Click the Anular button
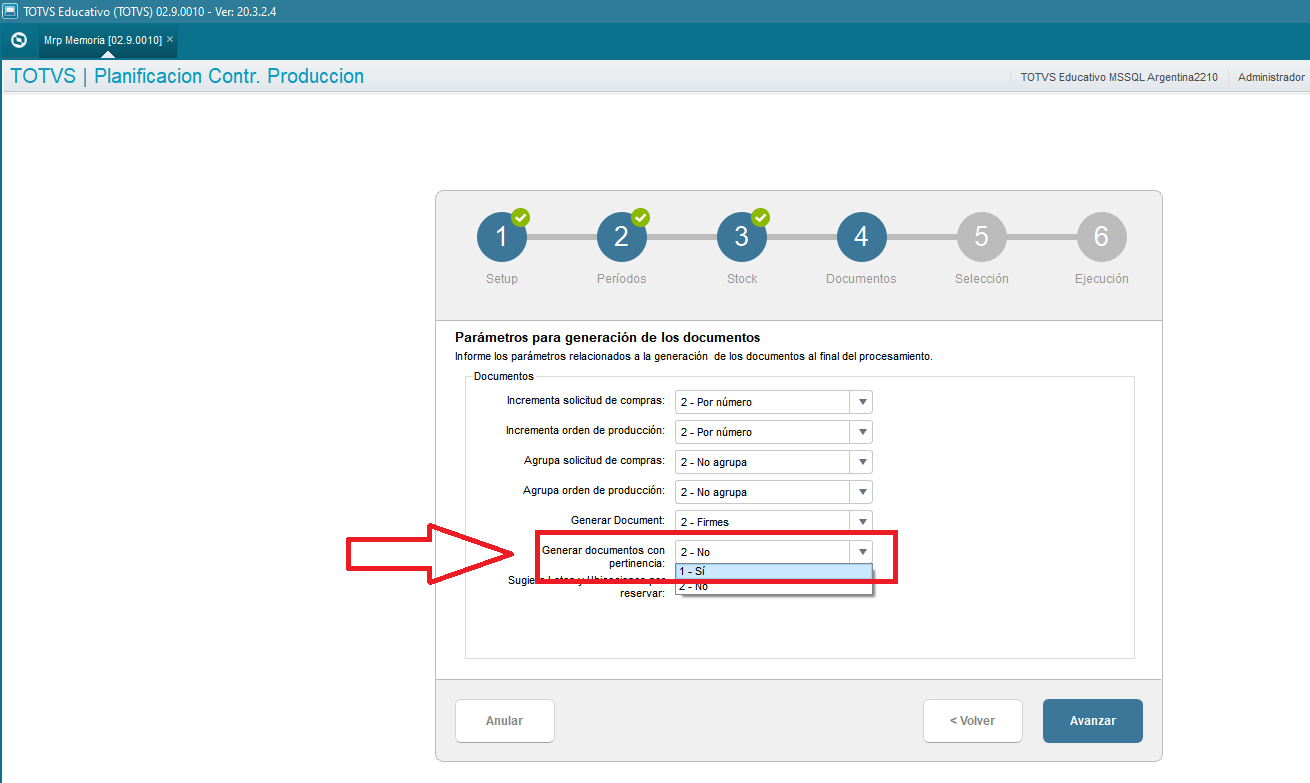 click(x=505, y=721)
